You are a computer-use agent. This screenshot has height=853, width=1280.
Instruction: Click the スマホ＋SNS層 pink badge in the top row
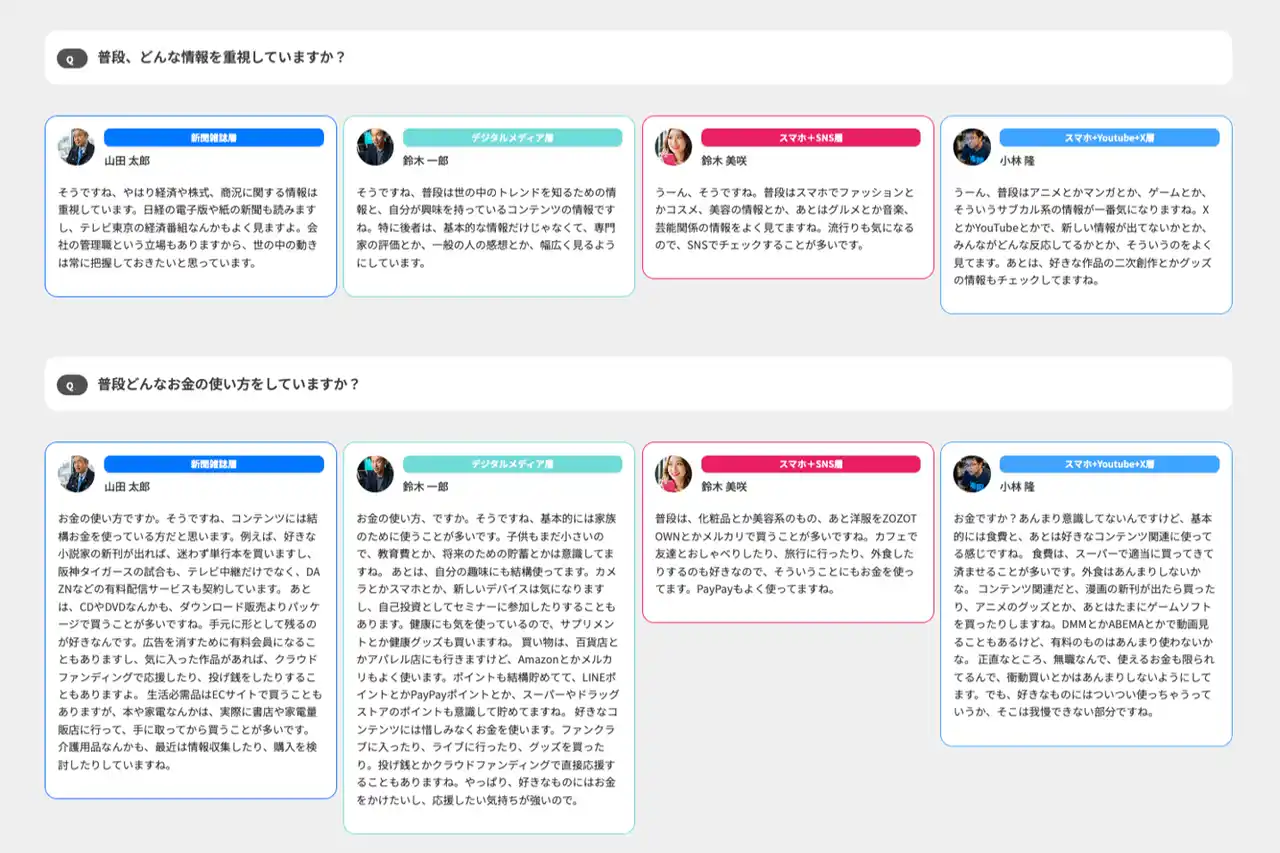coord(812,137)
